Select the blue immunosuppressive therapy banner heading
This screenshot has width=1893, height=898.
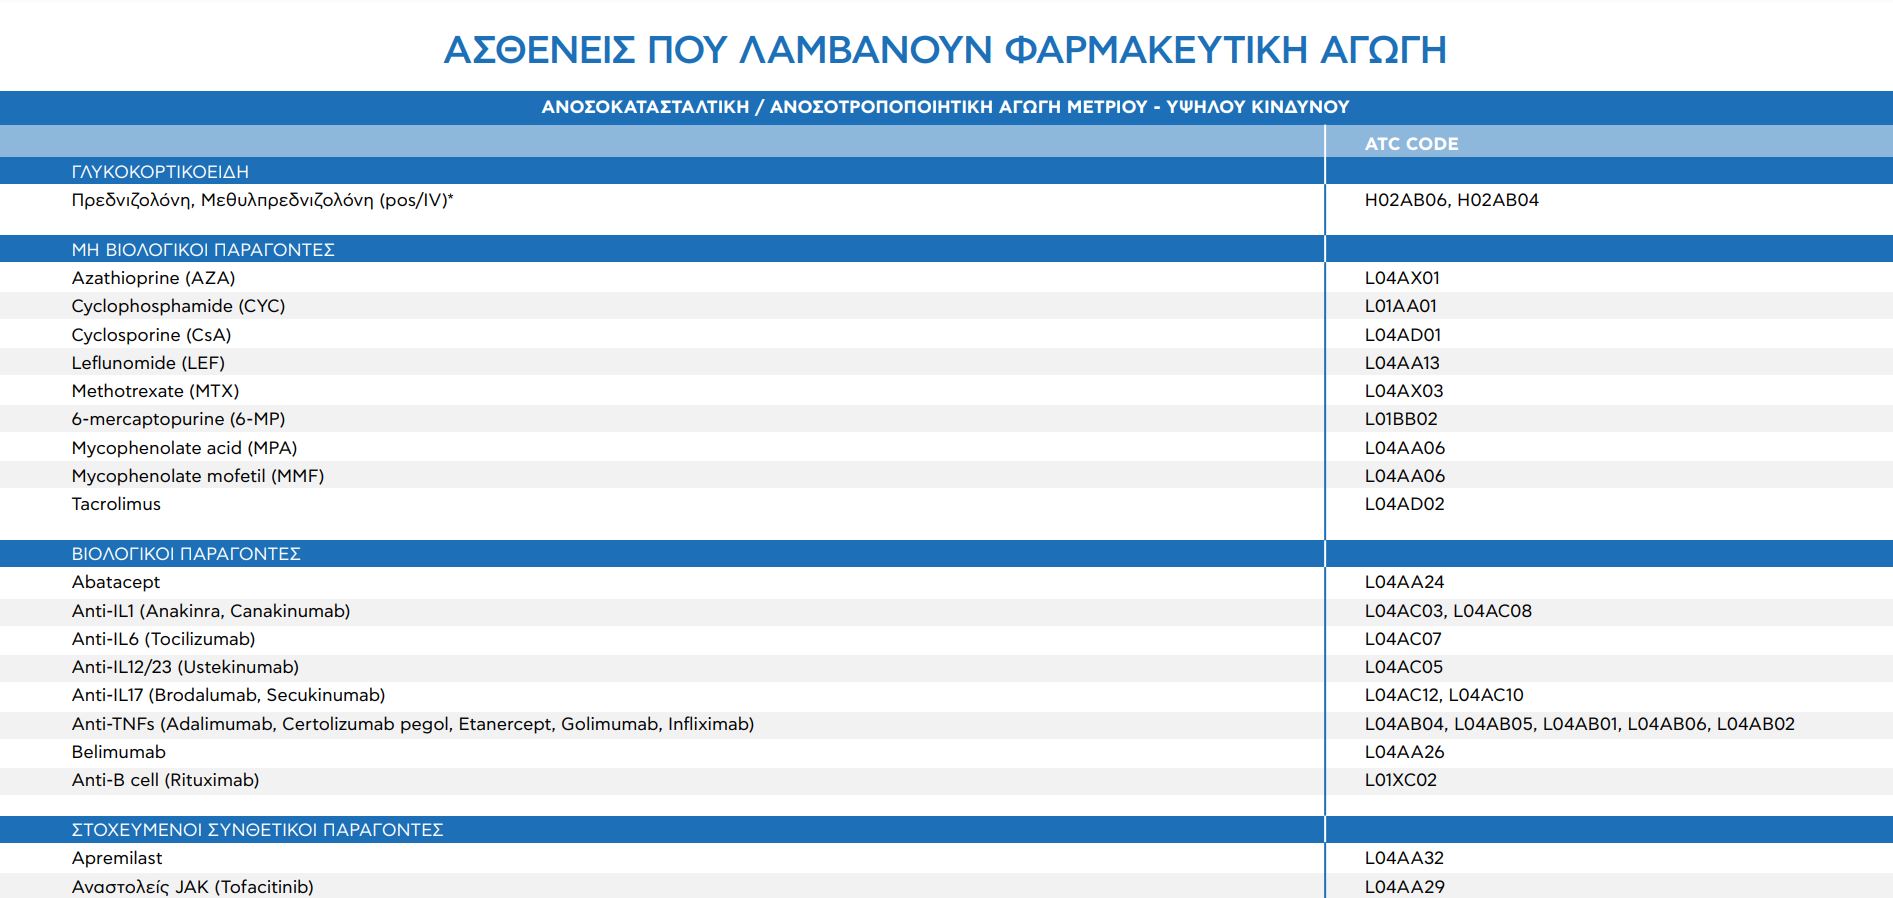[x=945, y=107]
